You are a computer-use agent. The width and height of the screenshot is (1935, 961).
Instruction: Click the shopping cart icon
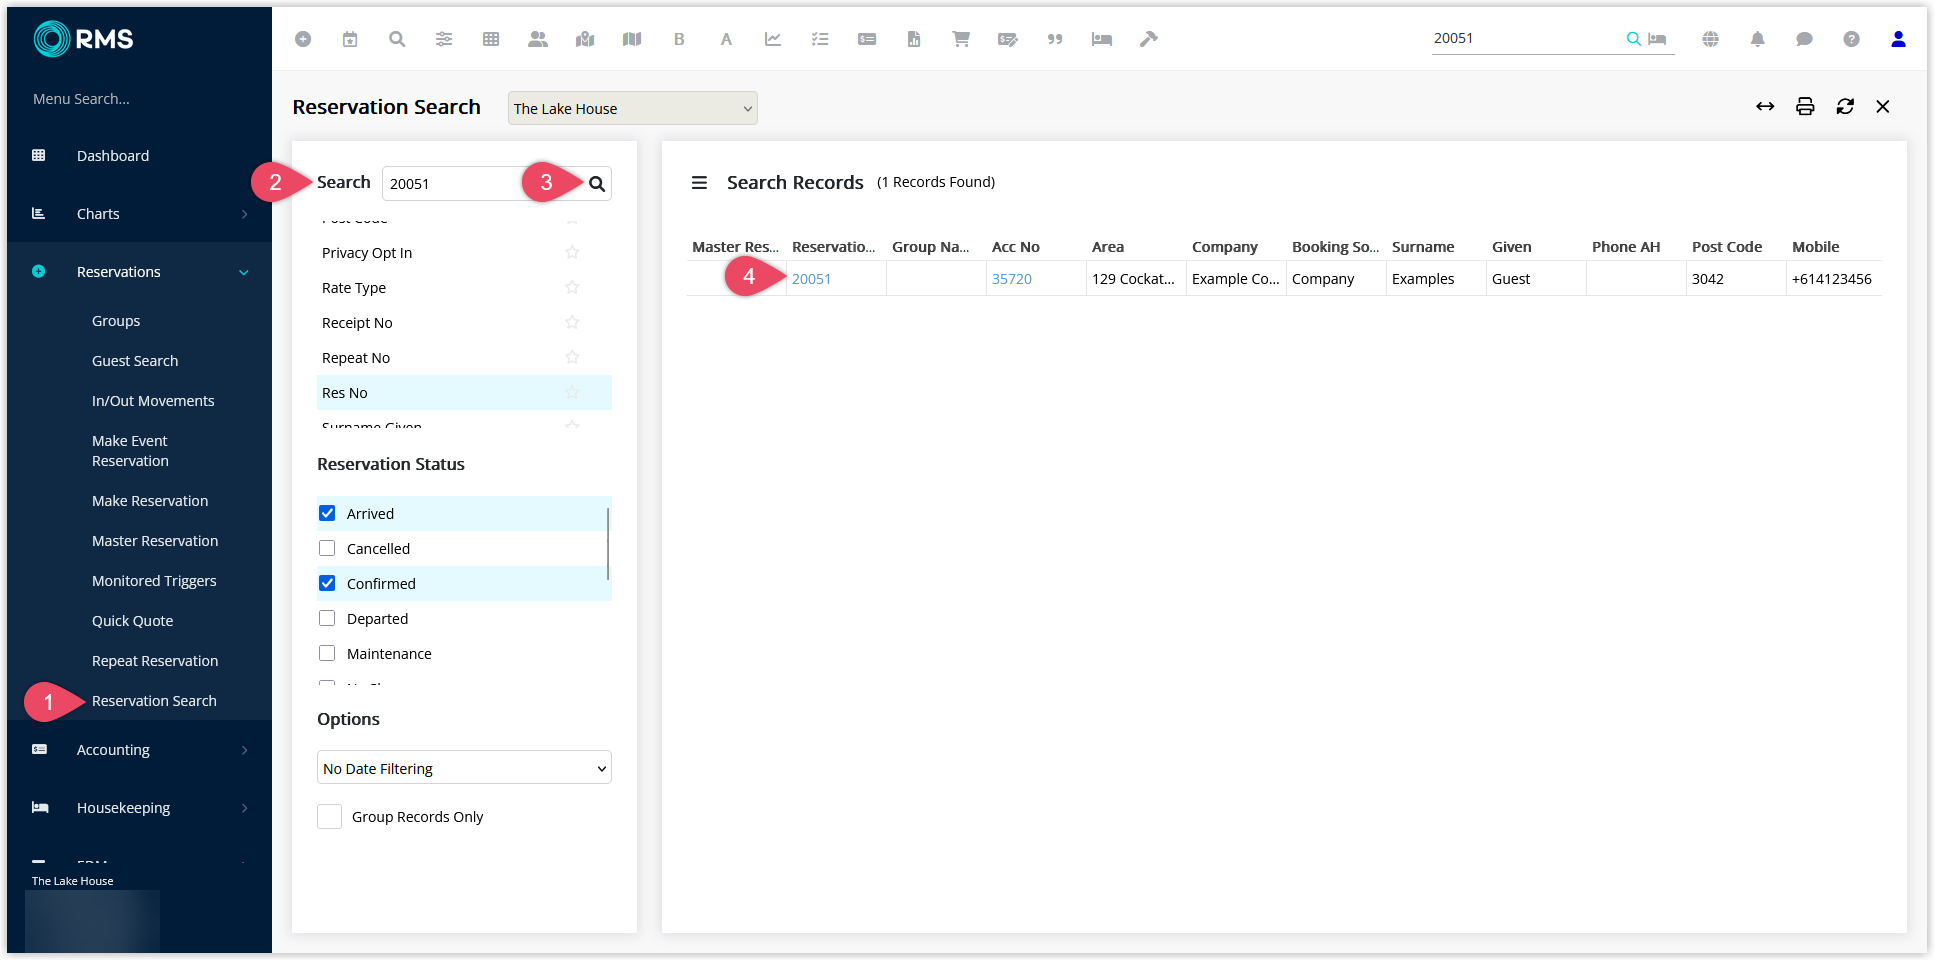pyautogui.click(x=961, y=39)
